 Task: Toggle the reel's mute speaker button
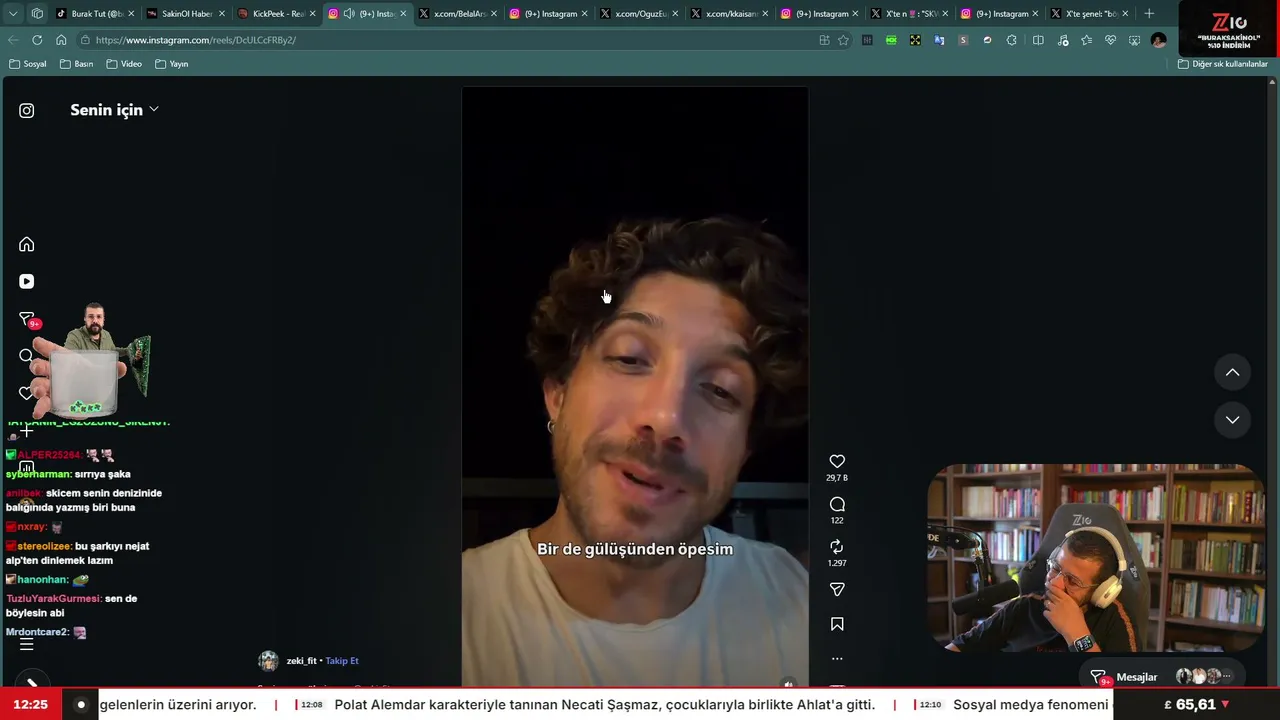(x=788, y=684)
